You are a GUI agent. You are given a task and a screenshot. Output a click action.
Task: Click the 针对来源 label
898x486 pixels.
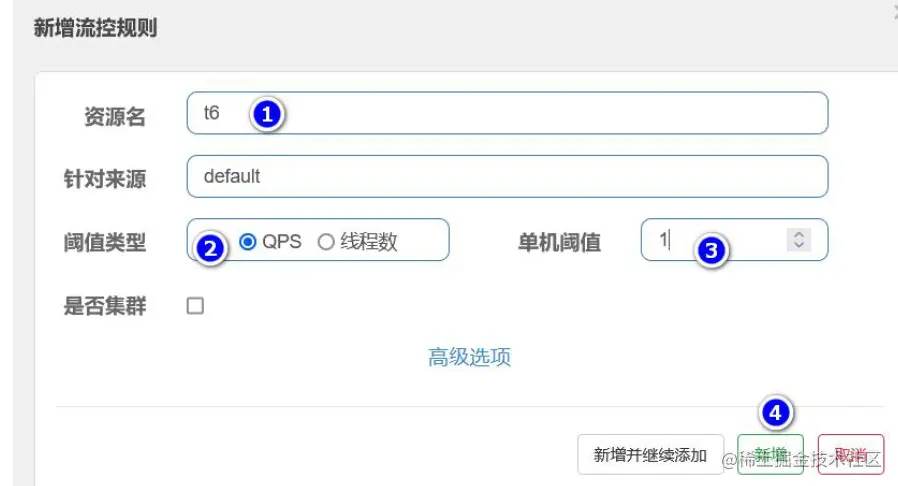pyautogui.click(x=105, y=179)
